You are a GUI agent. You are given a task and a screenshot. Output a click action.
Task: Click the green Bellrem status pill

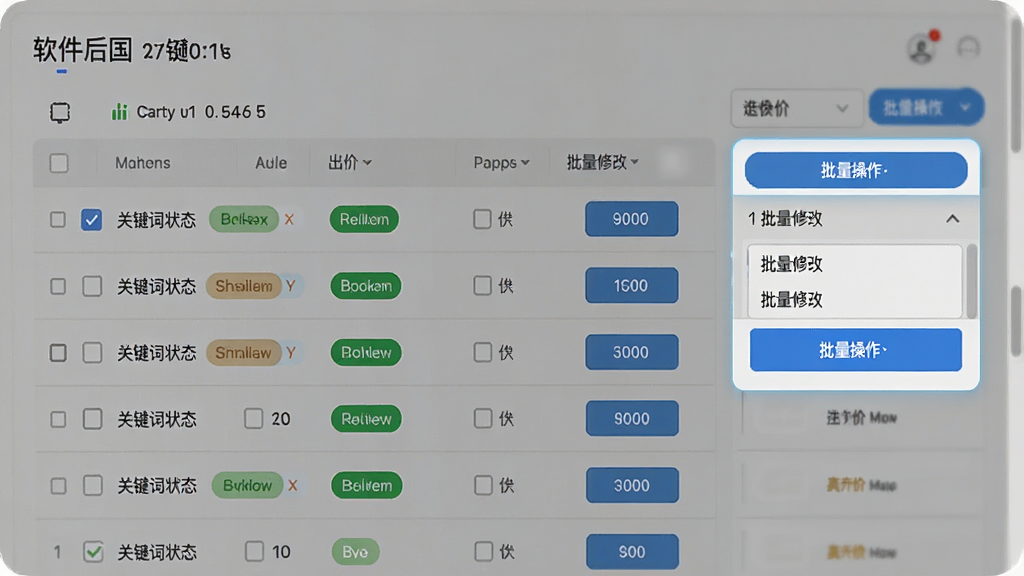tap(367, 485)
